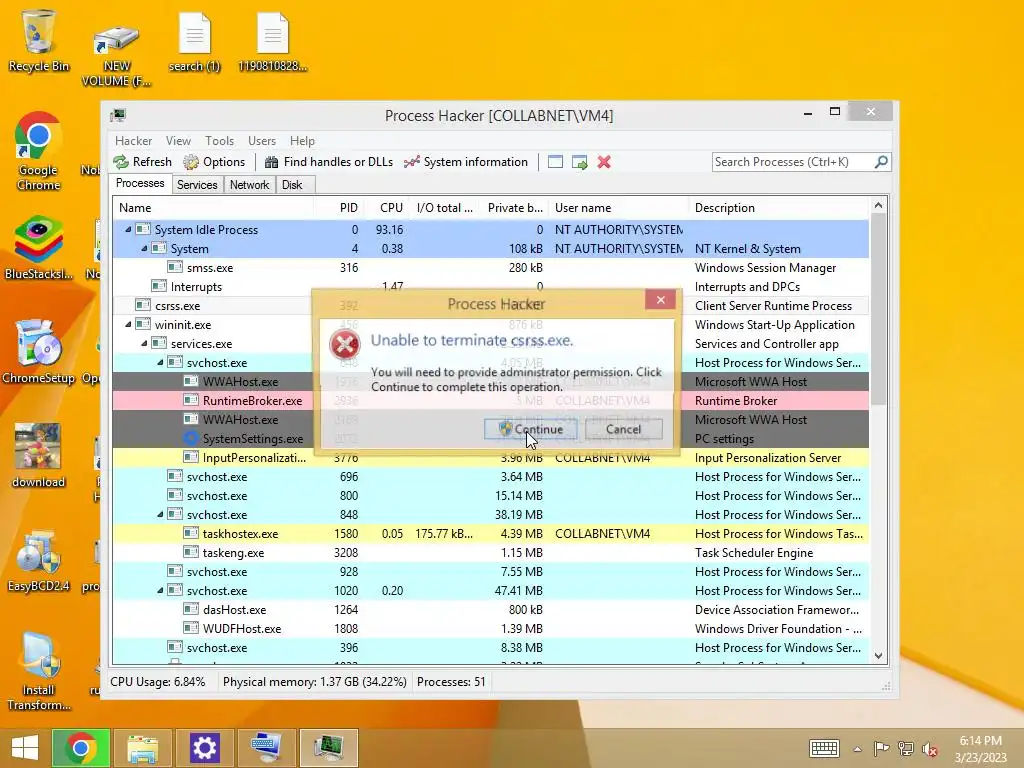Viewport: 1024px width, 768px height.
Task: Open the search (1) desktop file
Action: click(x=195, y=42)
